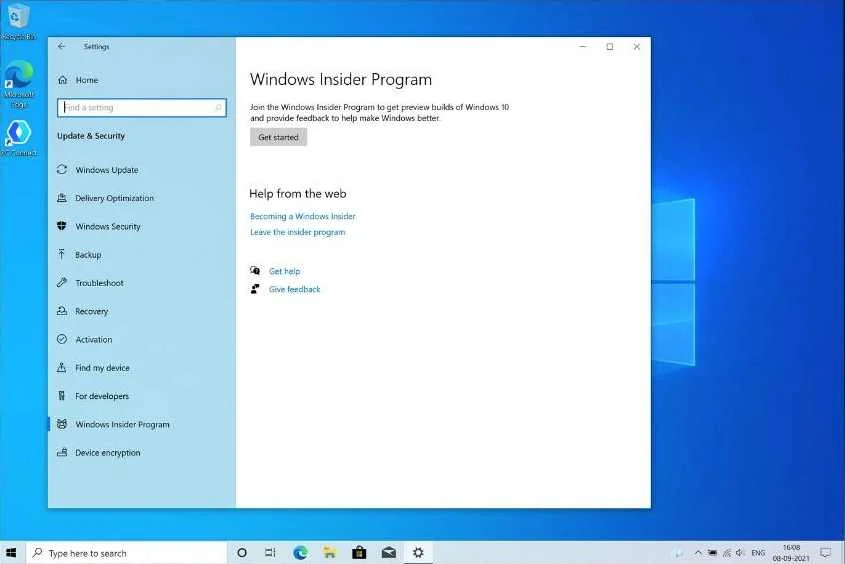The height and width of the screenshot is (564, 845).
Task: Click the Get started button
Action: [x=278, y=137]
